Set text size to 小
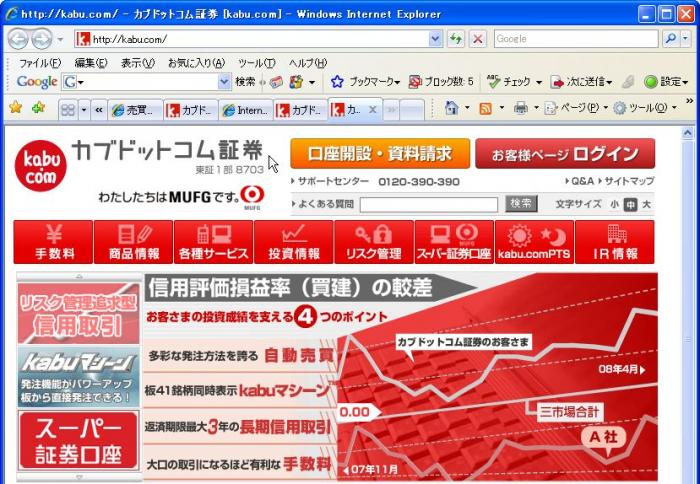Image resolution: width=700 pixels, height=484 pixels. [x=615, y=205]
